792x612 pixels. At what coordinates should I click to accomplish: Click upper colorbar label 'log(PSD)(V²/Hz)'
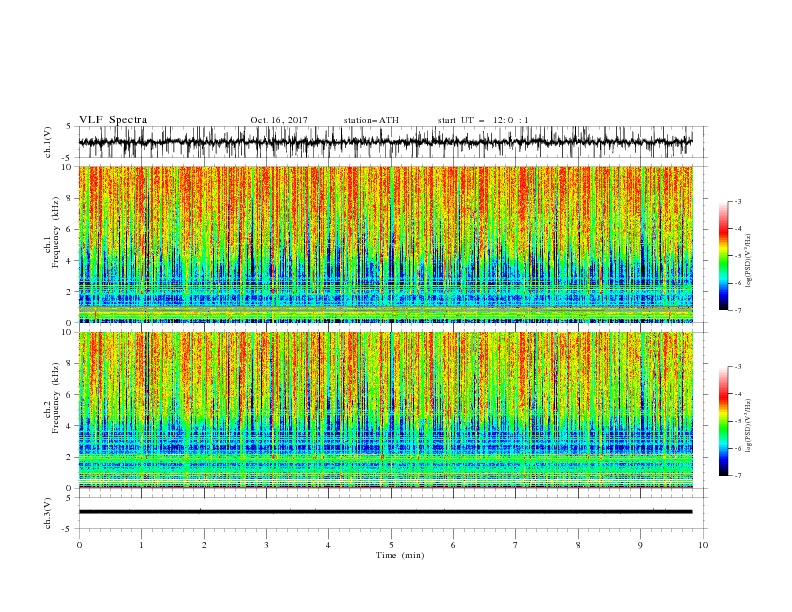point(749,261)
